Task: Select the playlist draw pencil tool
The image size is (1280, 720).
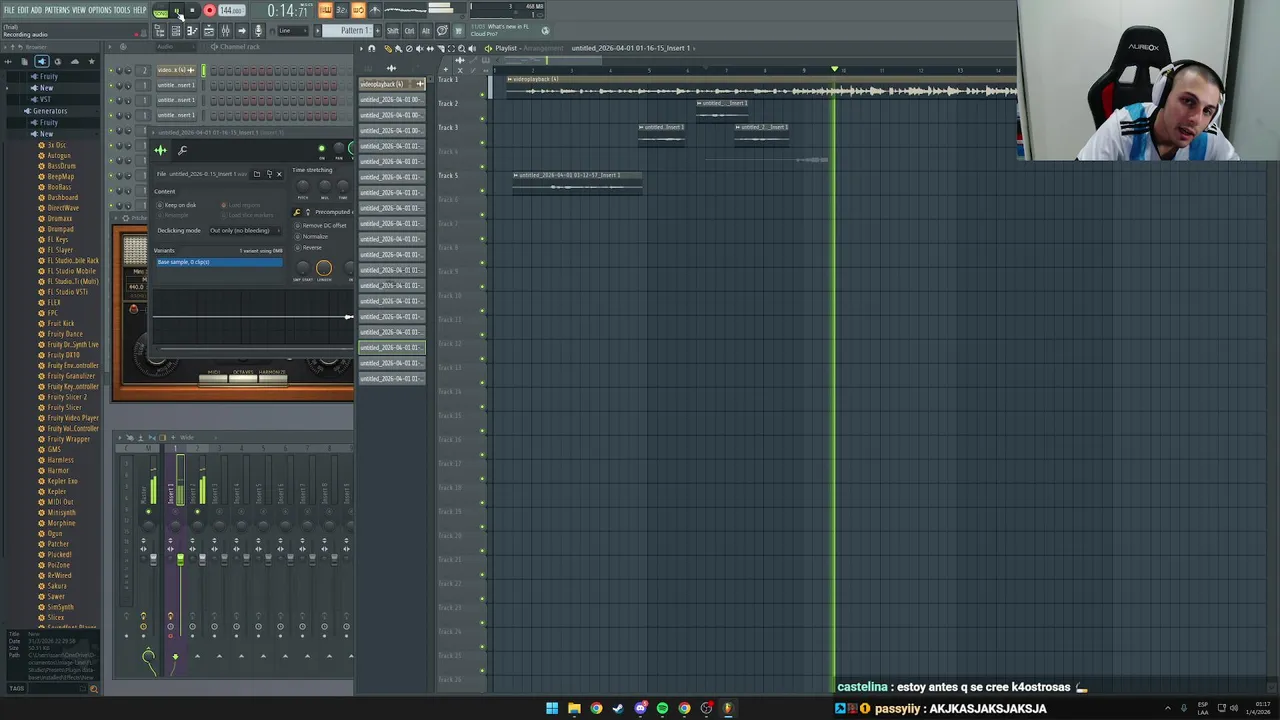Action: 387,48
